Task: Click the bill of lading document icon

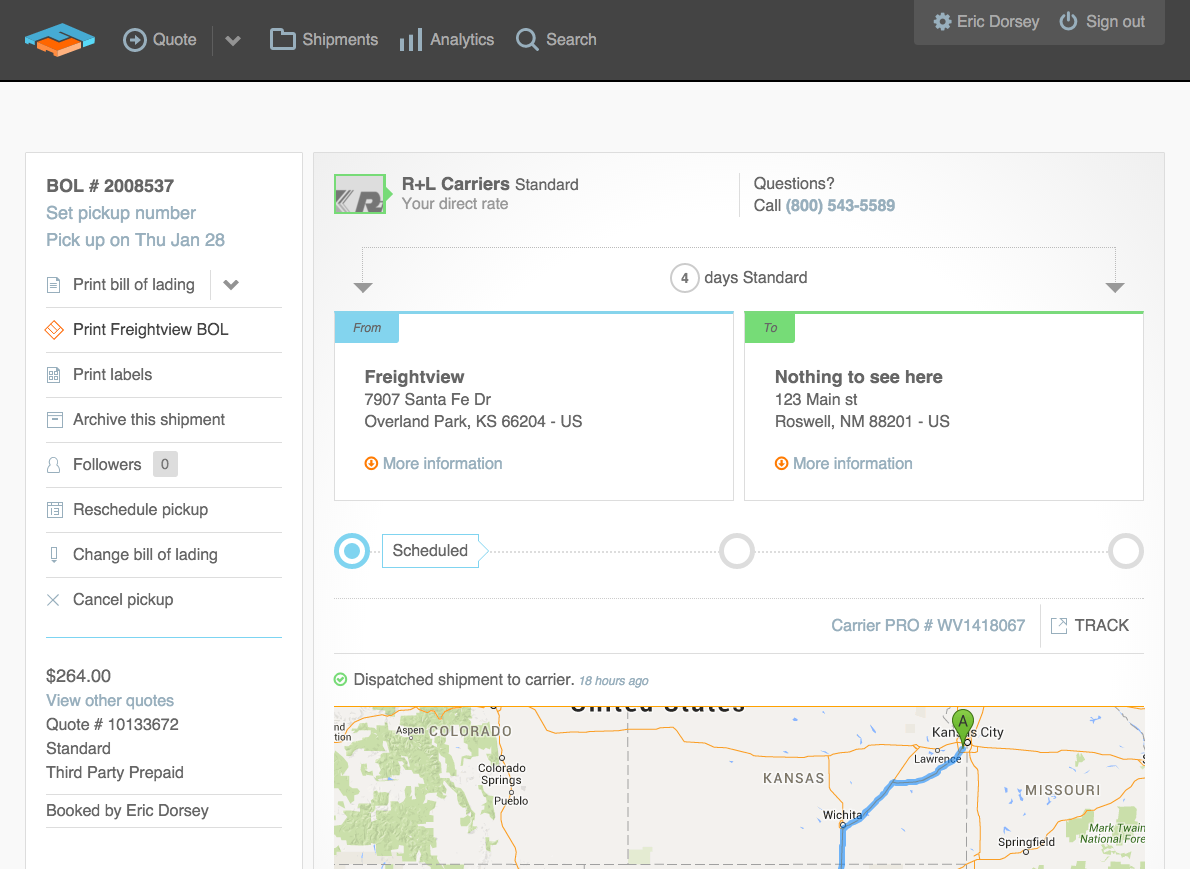Action: tap(54, 285)
